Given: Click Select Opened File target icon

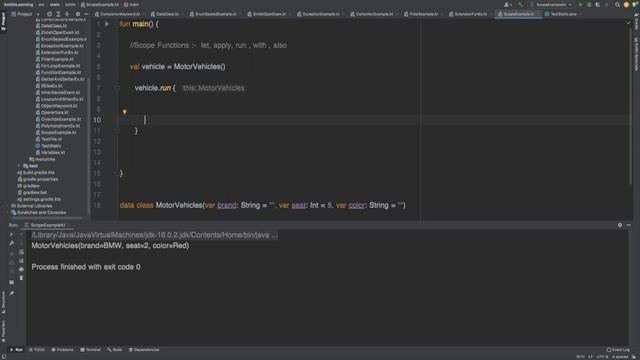Looking at the screenshot, I should tap(49, 14).
